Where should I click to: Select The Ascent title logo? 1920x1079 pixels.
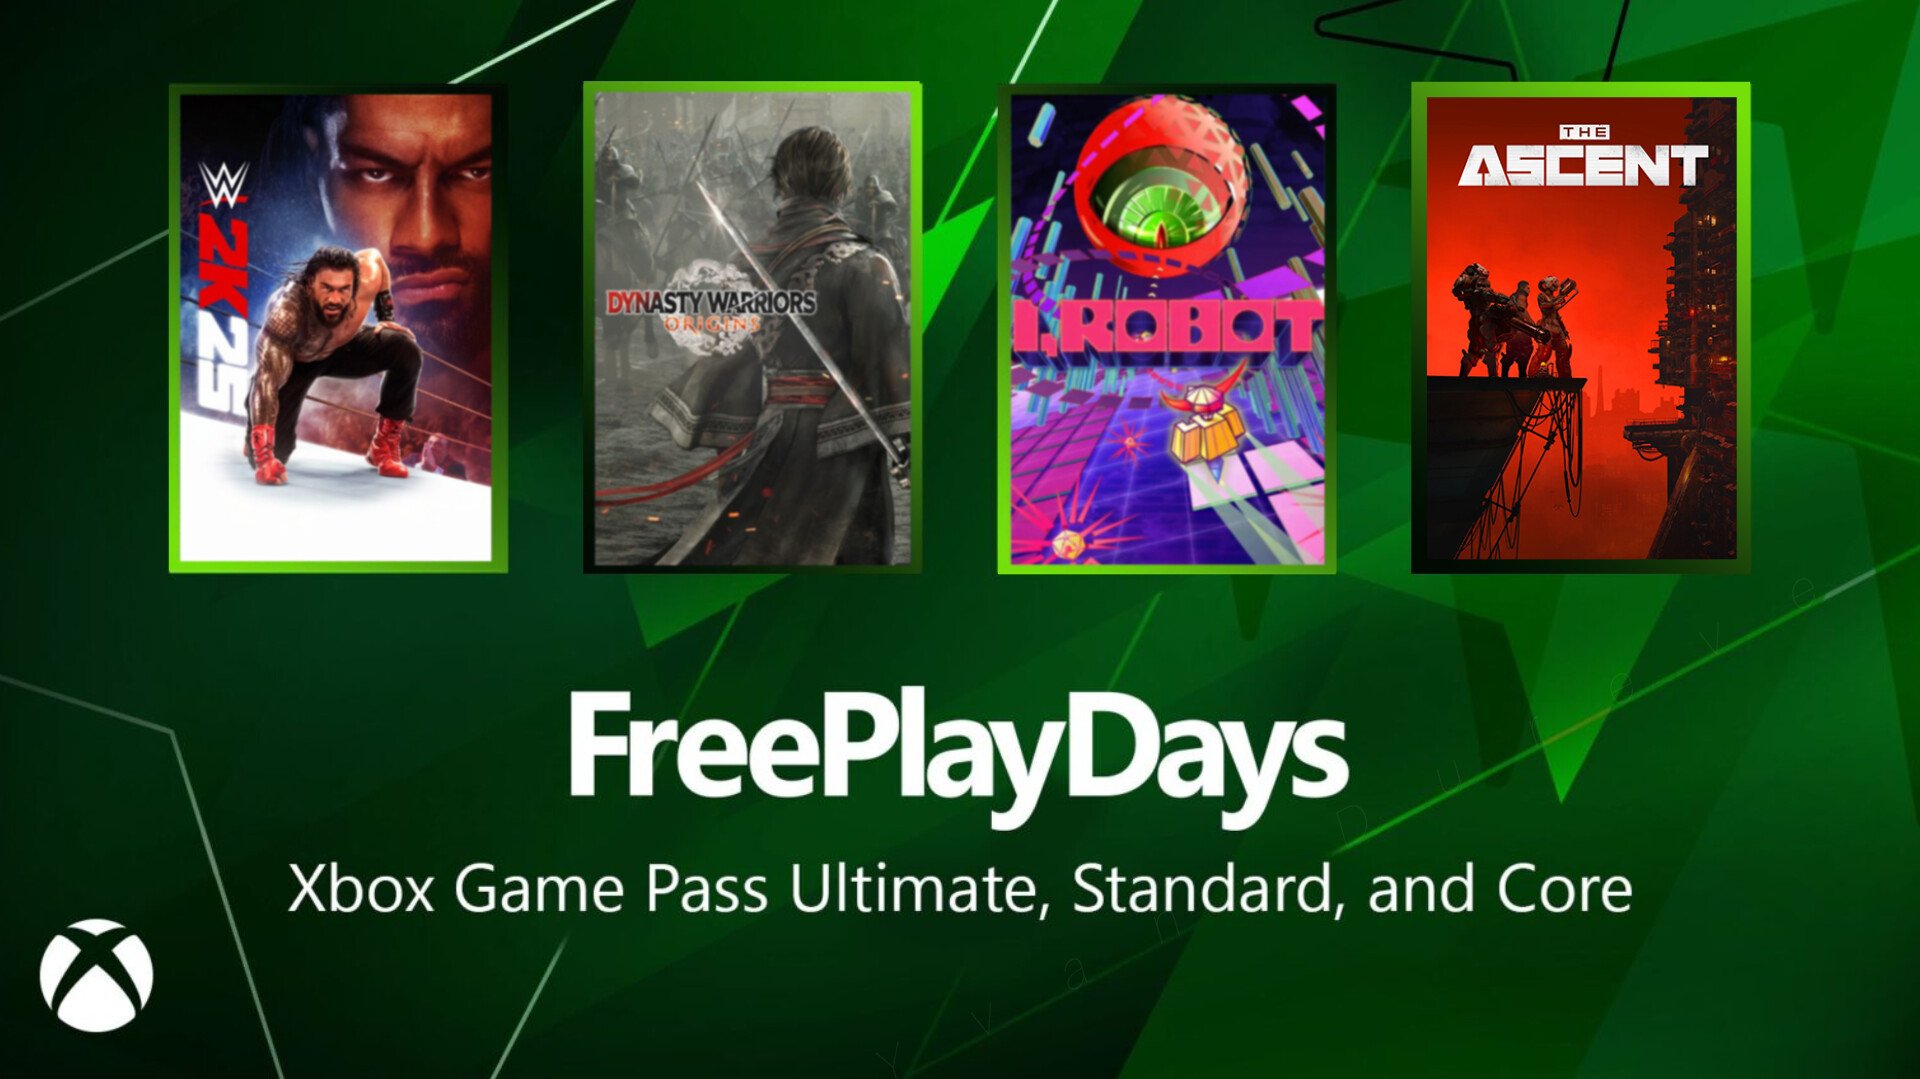[1583, 157]
